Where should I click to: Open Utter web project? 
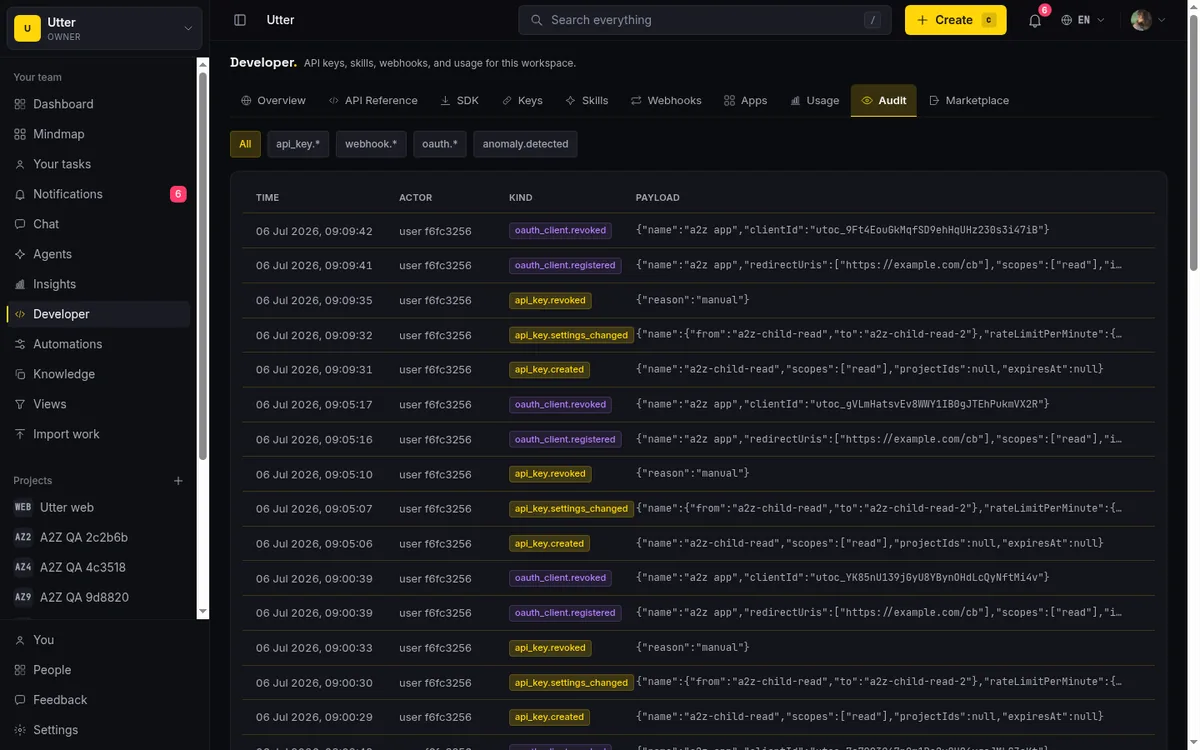tap(100, 507)
